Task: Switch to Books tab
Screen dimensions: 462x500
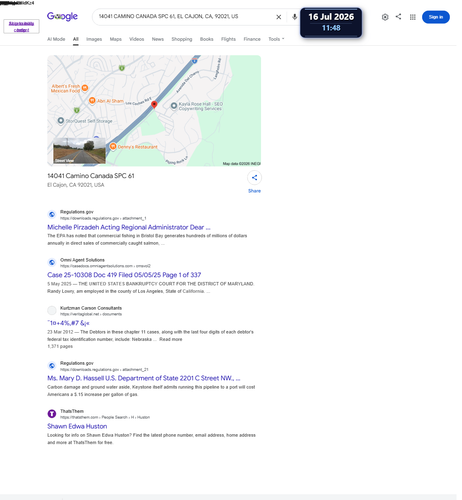Action: [207, 39]
